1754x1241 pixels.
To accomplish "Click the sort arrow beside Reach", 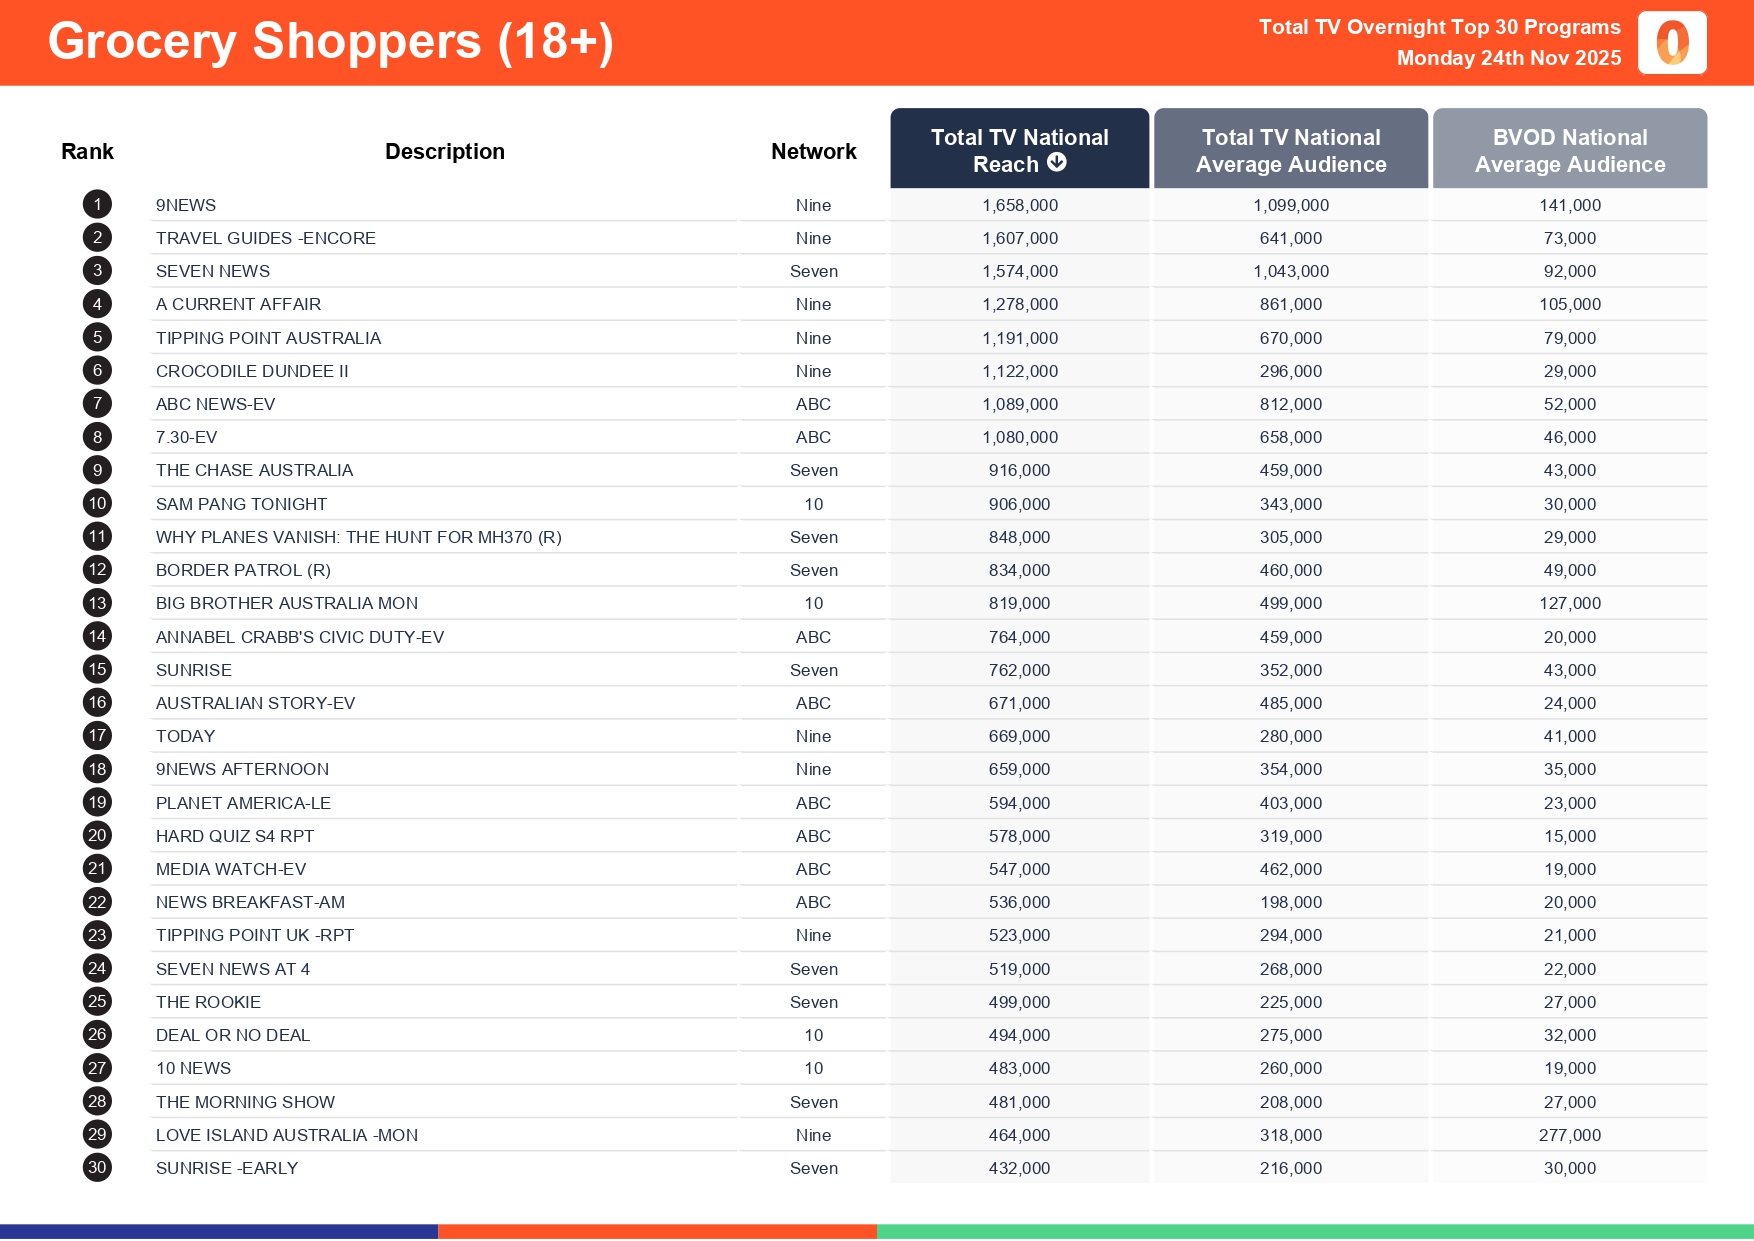I will (x=1057, y=163).
